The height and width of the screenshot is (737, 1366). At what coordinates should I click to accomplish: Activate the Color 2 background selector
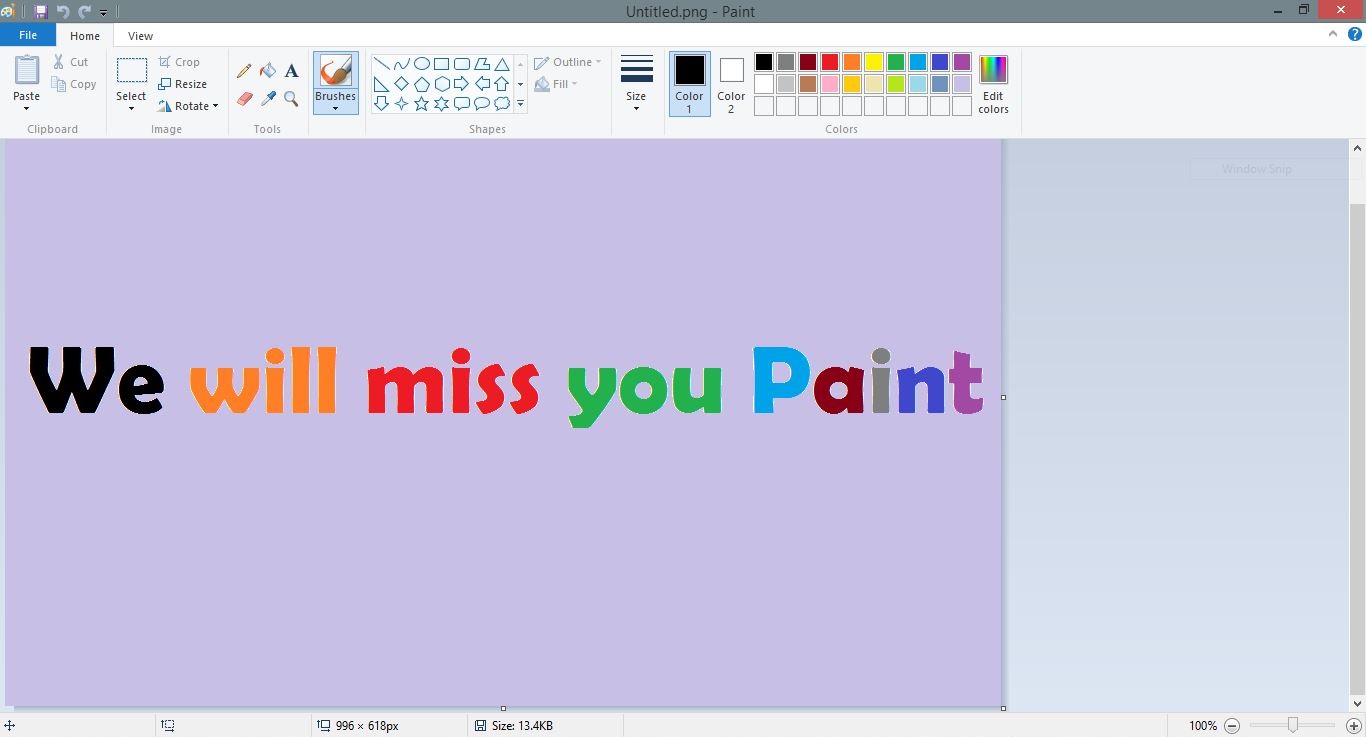731,83
